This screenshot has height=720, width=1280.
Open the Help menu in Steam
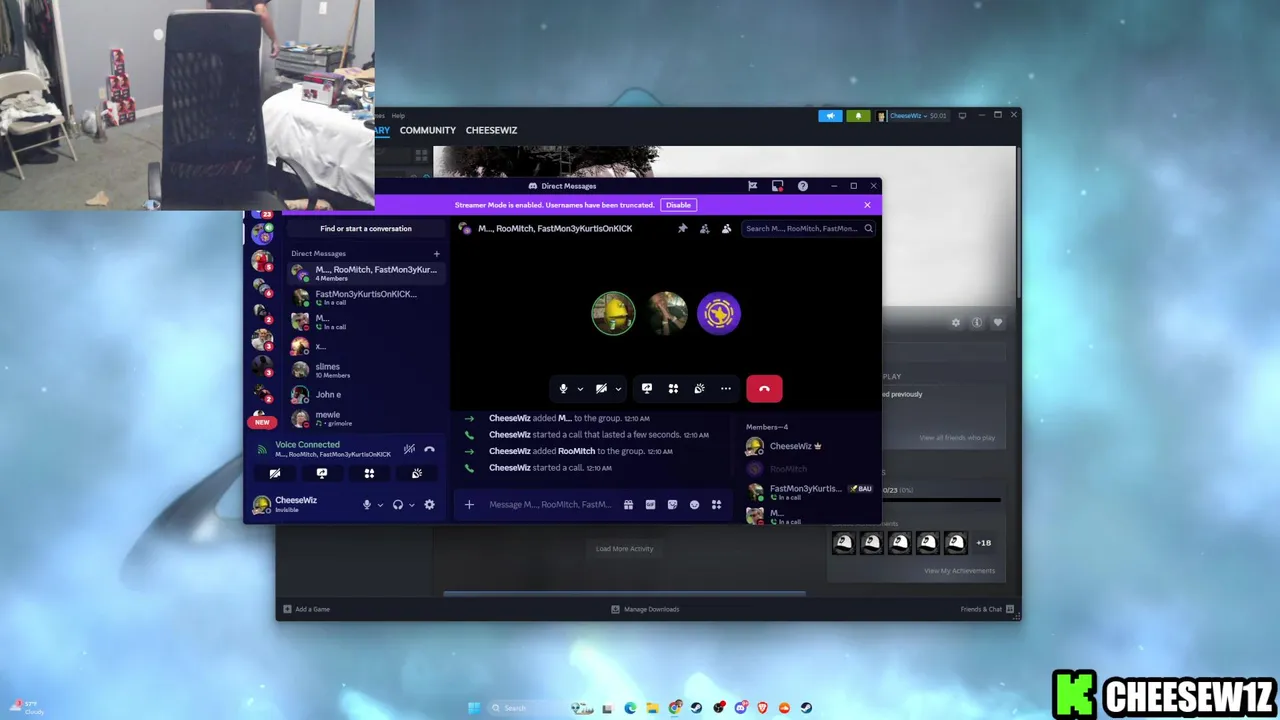coord(398,116)
